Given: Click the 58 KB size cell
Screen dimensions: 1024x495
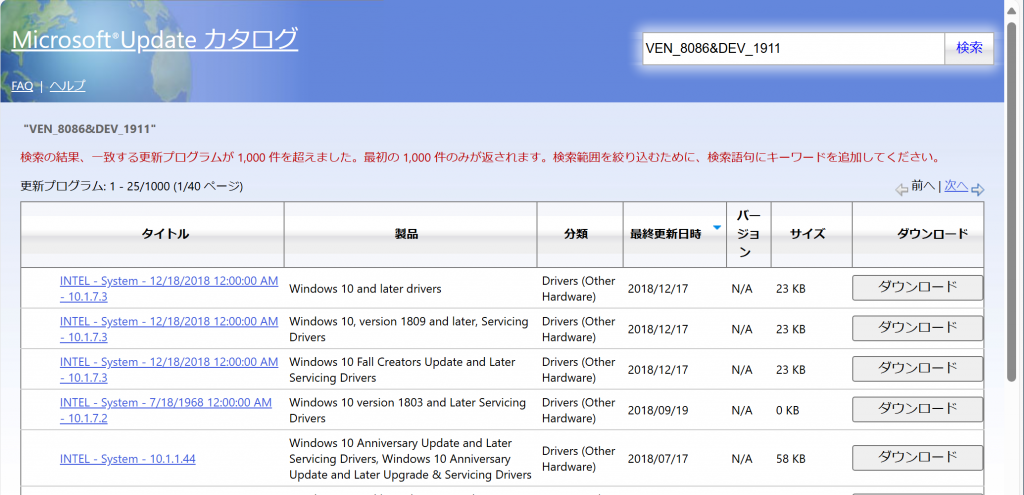Looking at the screenshot, I should (790, 459).
